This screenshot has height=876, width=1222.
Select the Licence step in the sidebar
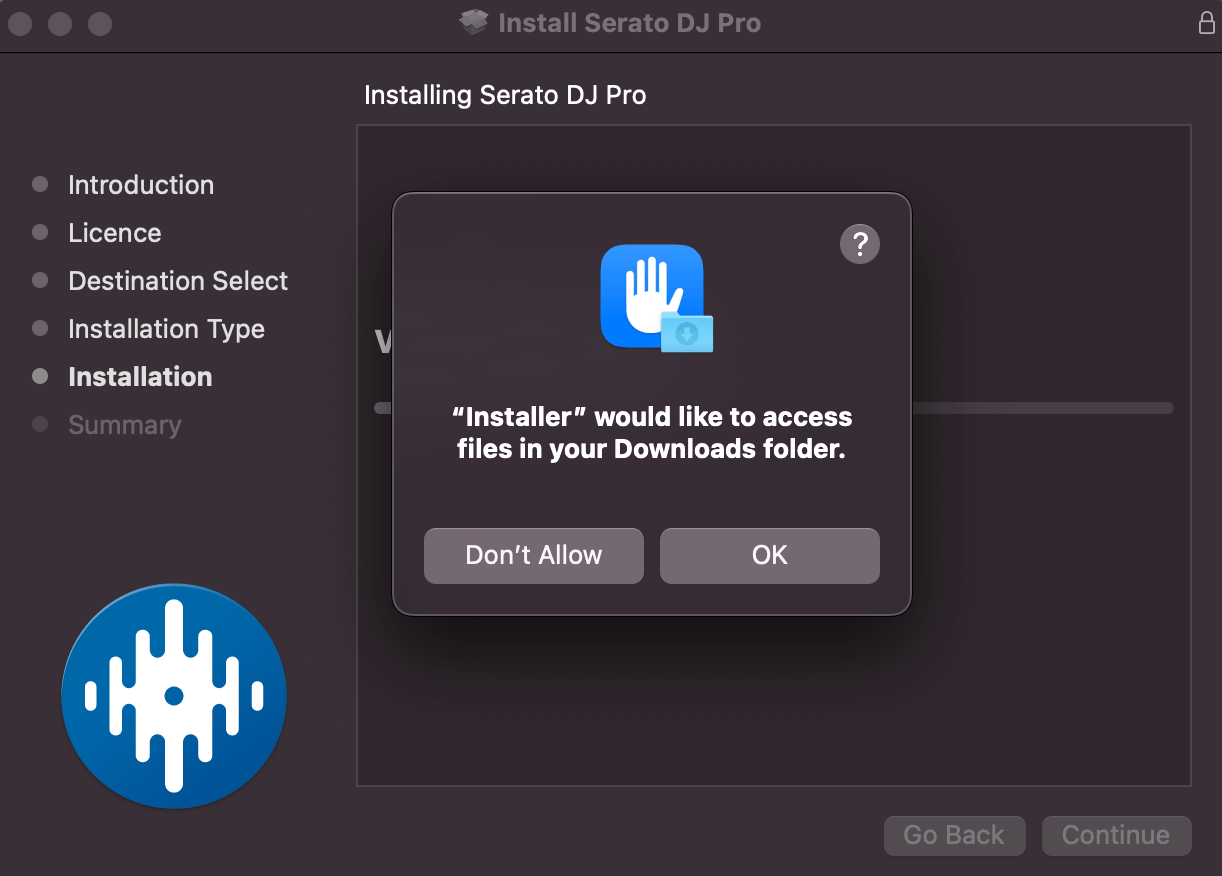[114, 232]
